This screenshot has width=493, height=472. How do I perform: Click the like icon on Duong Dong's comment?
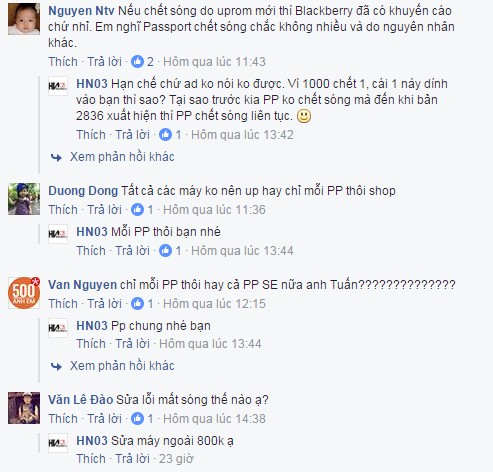tap(137, 210)
